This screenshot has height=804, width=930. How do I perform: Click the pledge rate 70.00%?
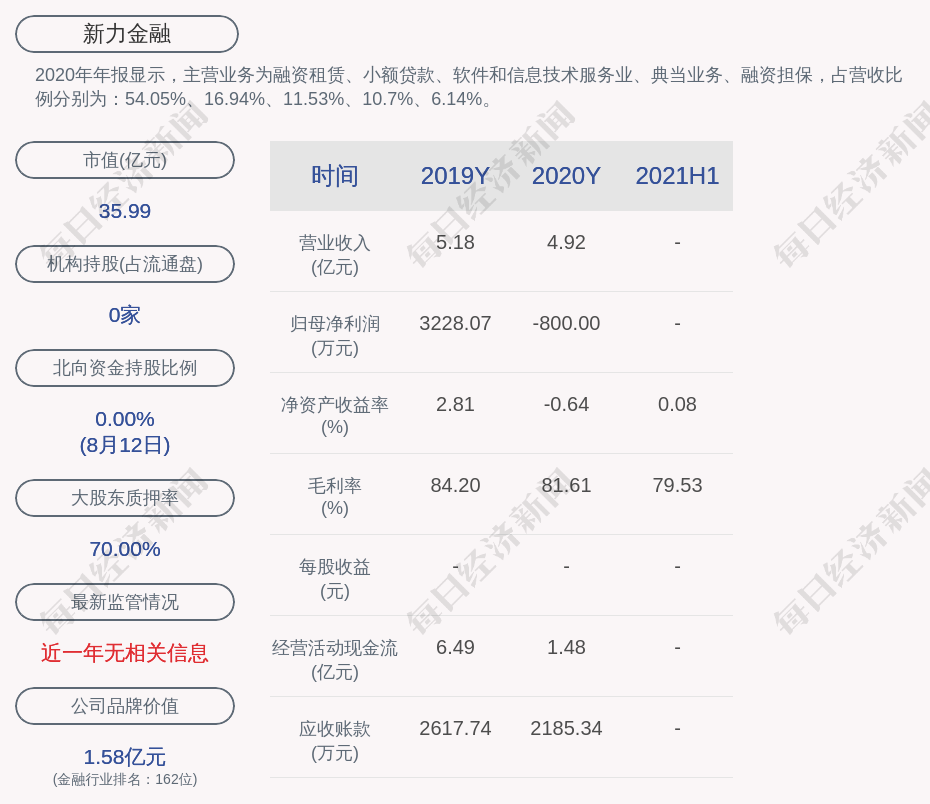coord(125,549)
